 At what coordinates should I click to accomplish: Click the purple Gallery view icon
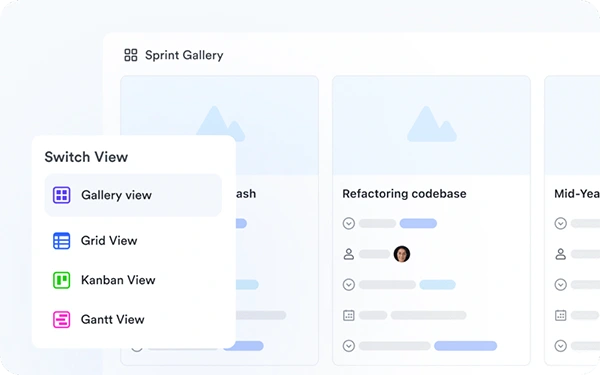(61, 195)
